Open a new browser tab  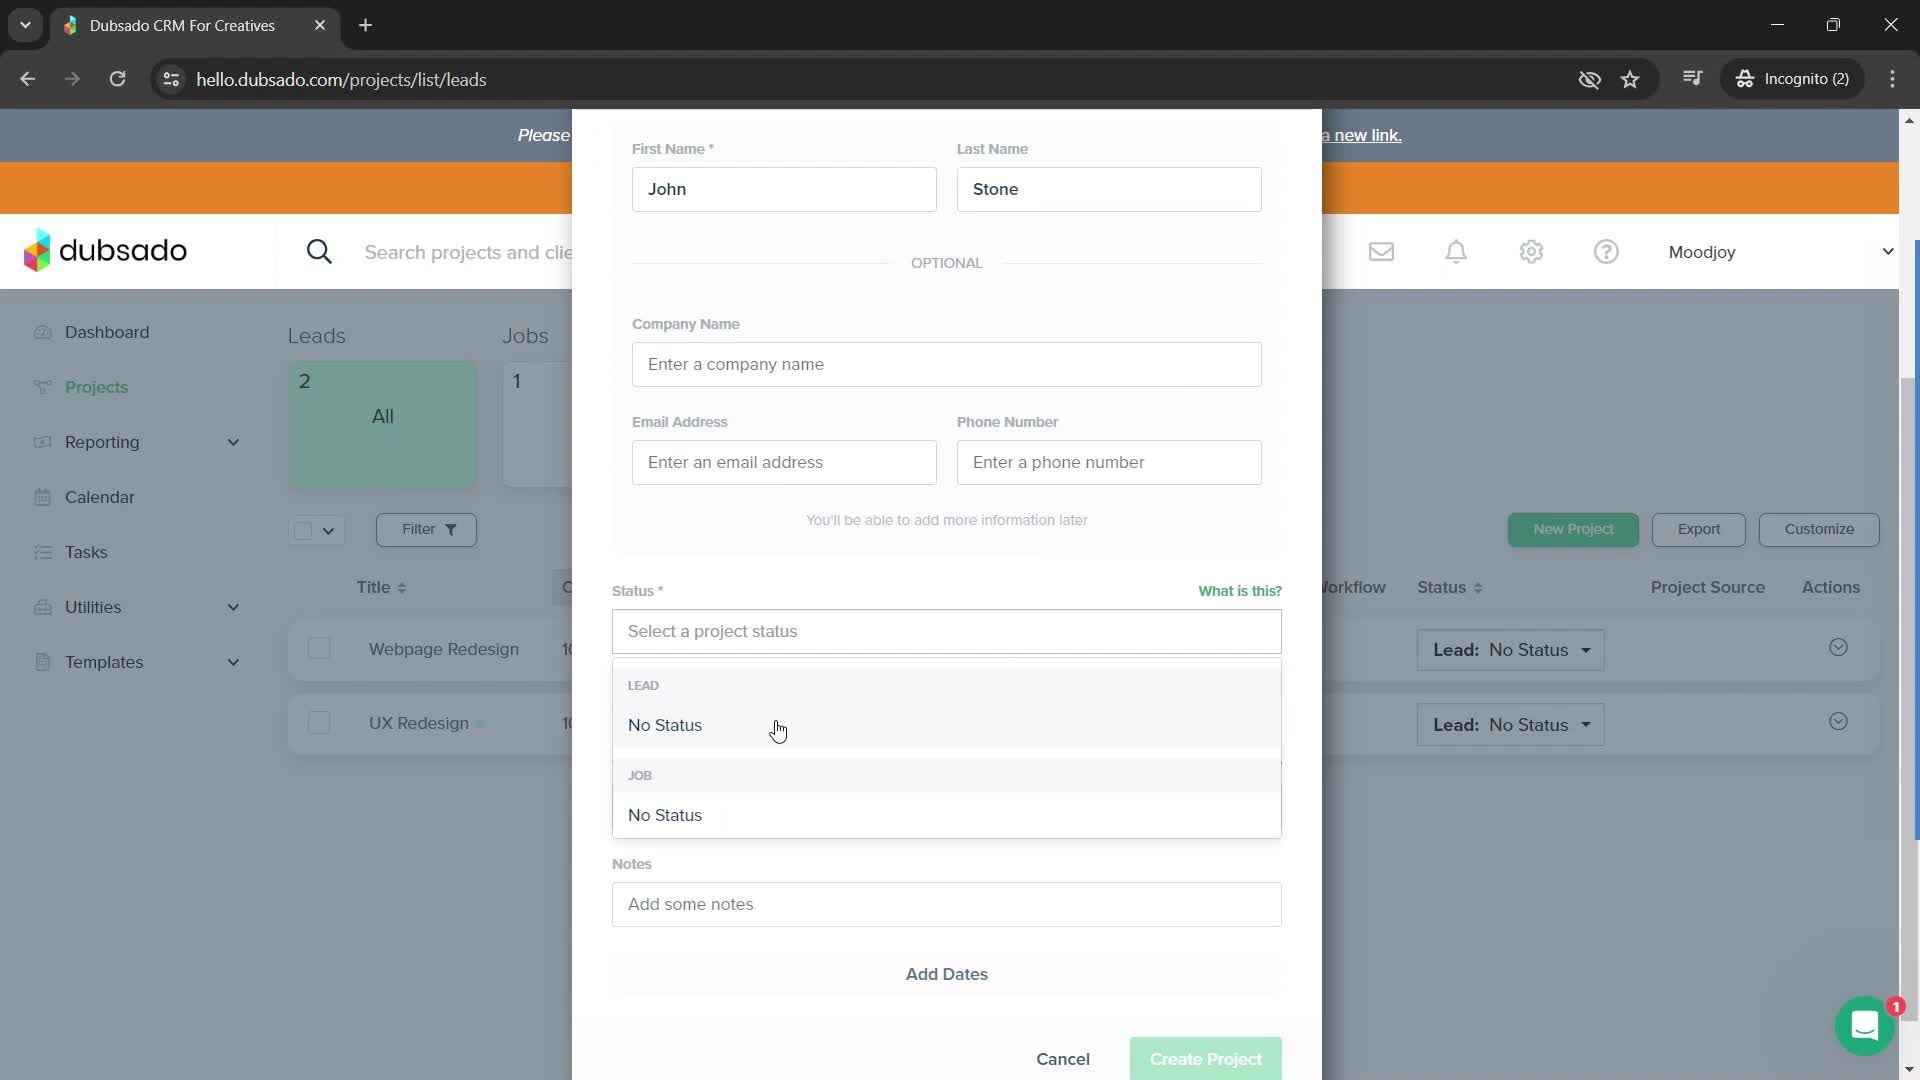pos(366,25)
